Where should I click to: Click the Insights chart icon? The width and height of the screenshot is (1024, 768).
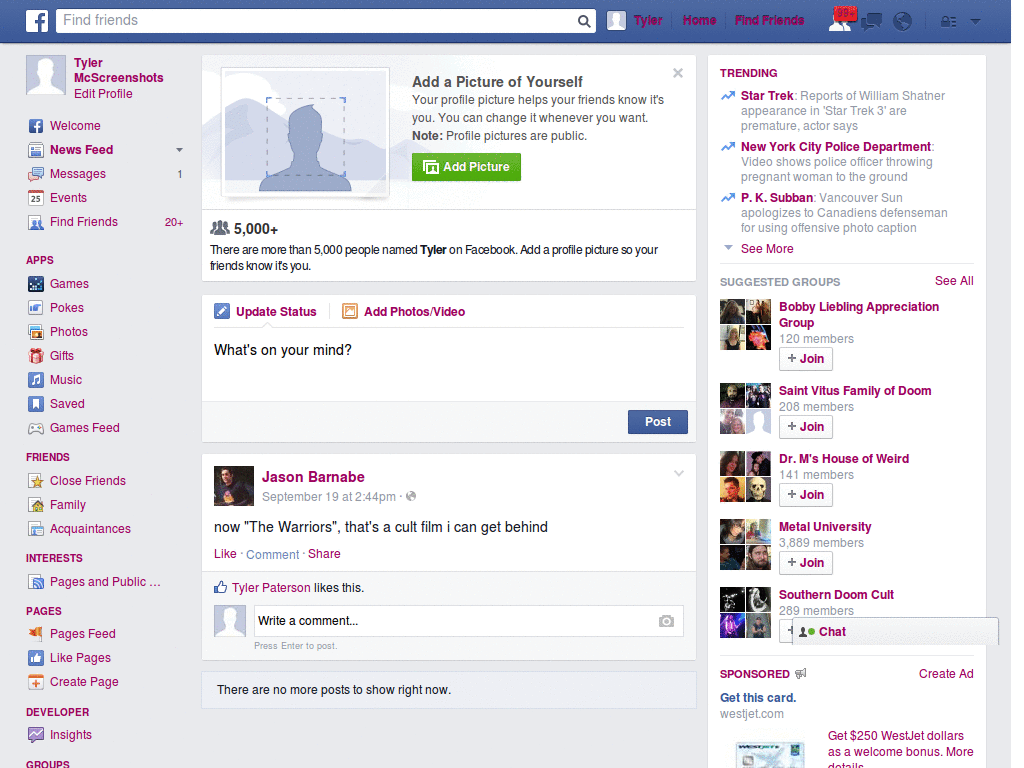click(x=36, y=735)
